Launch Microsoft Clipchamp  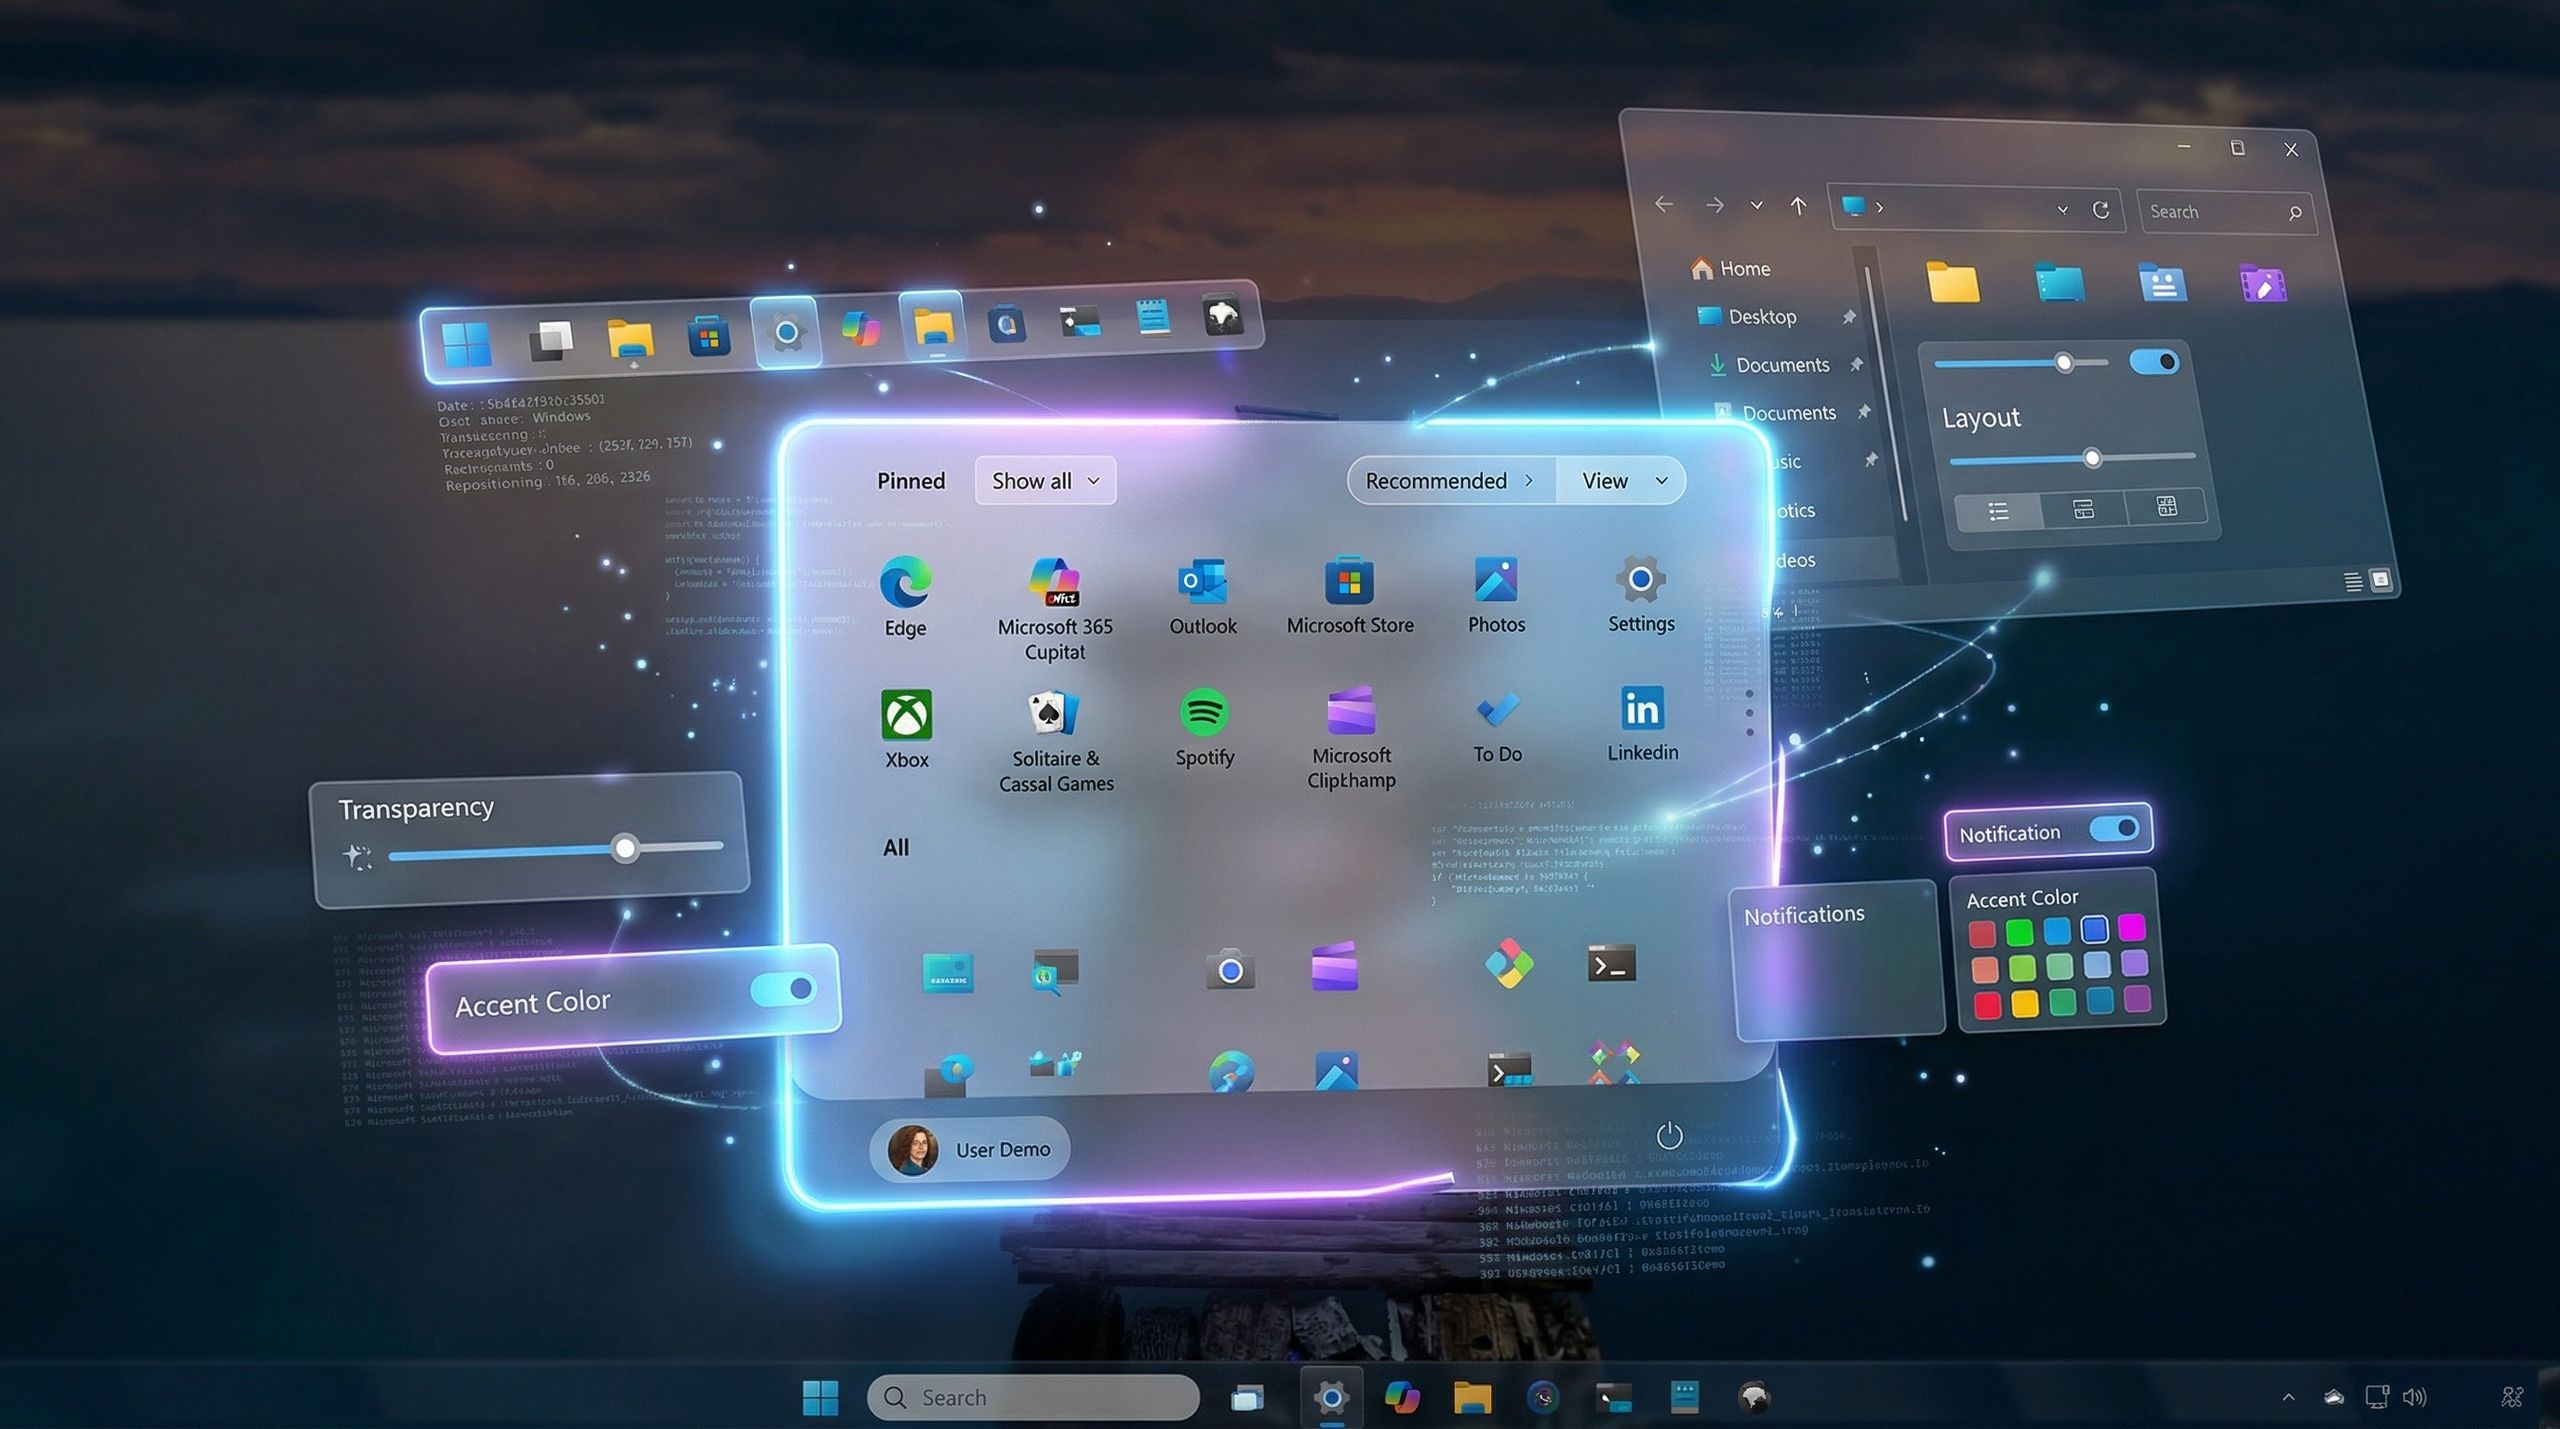click(x=1350, y=712)
